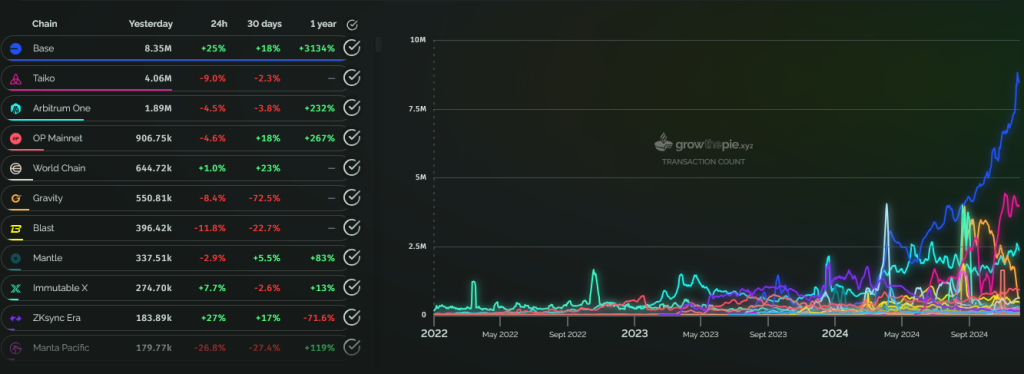This screenshot has height=374, width=1024.
Task: Click OP Mainnet's 906.75k value
Action: coord(153,138)
